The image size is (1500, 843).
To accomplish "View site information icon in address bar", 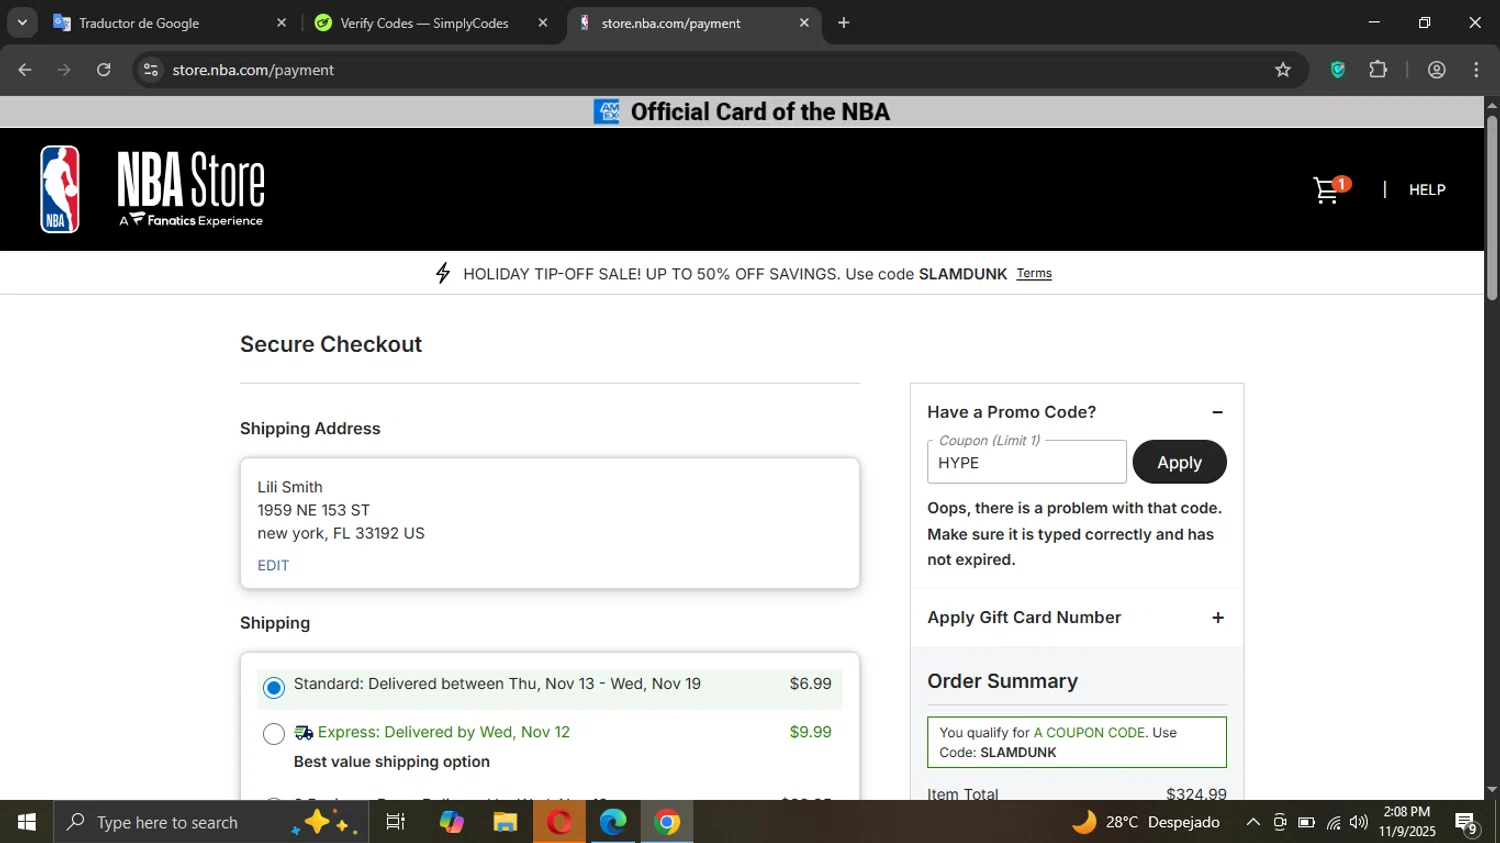I will pos(151,70).
